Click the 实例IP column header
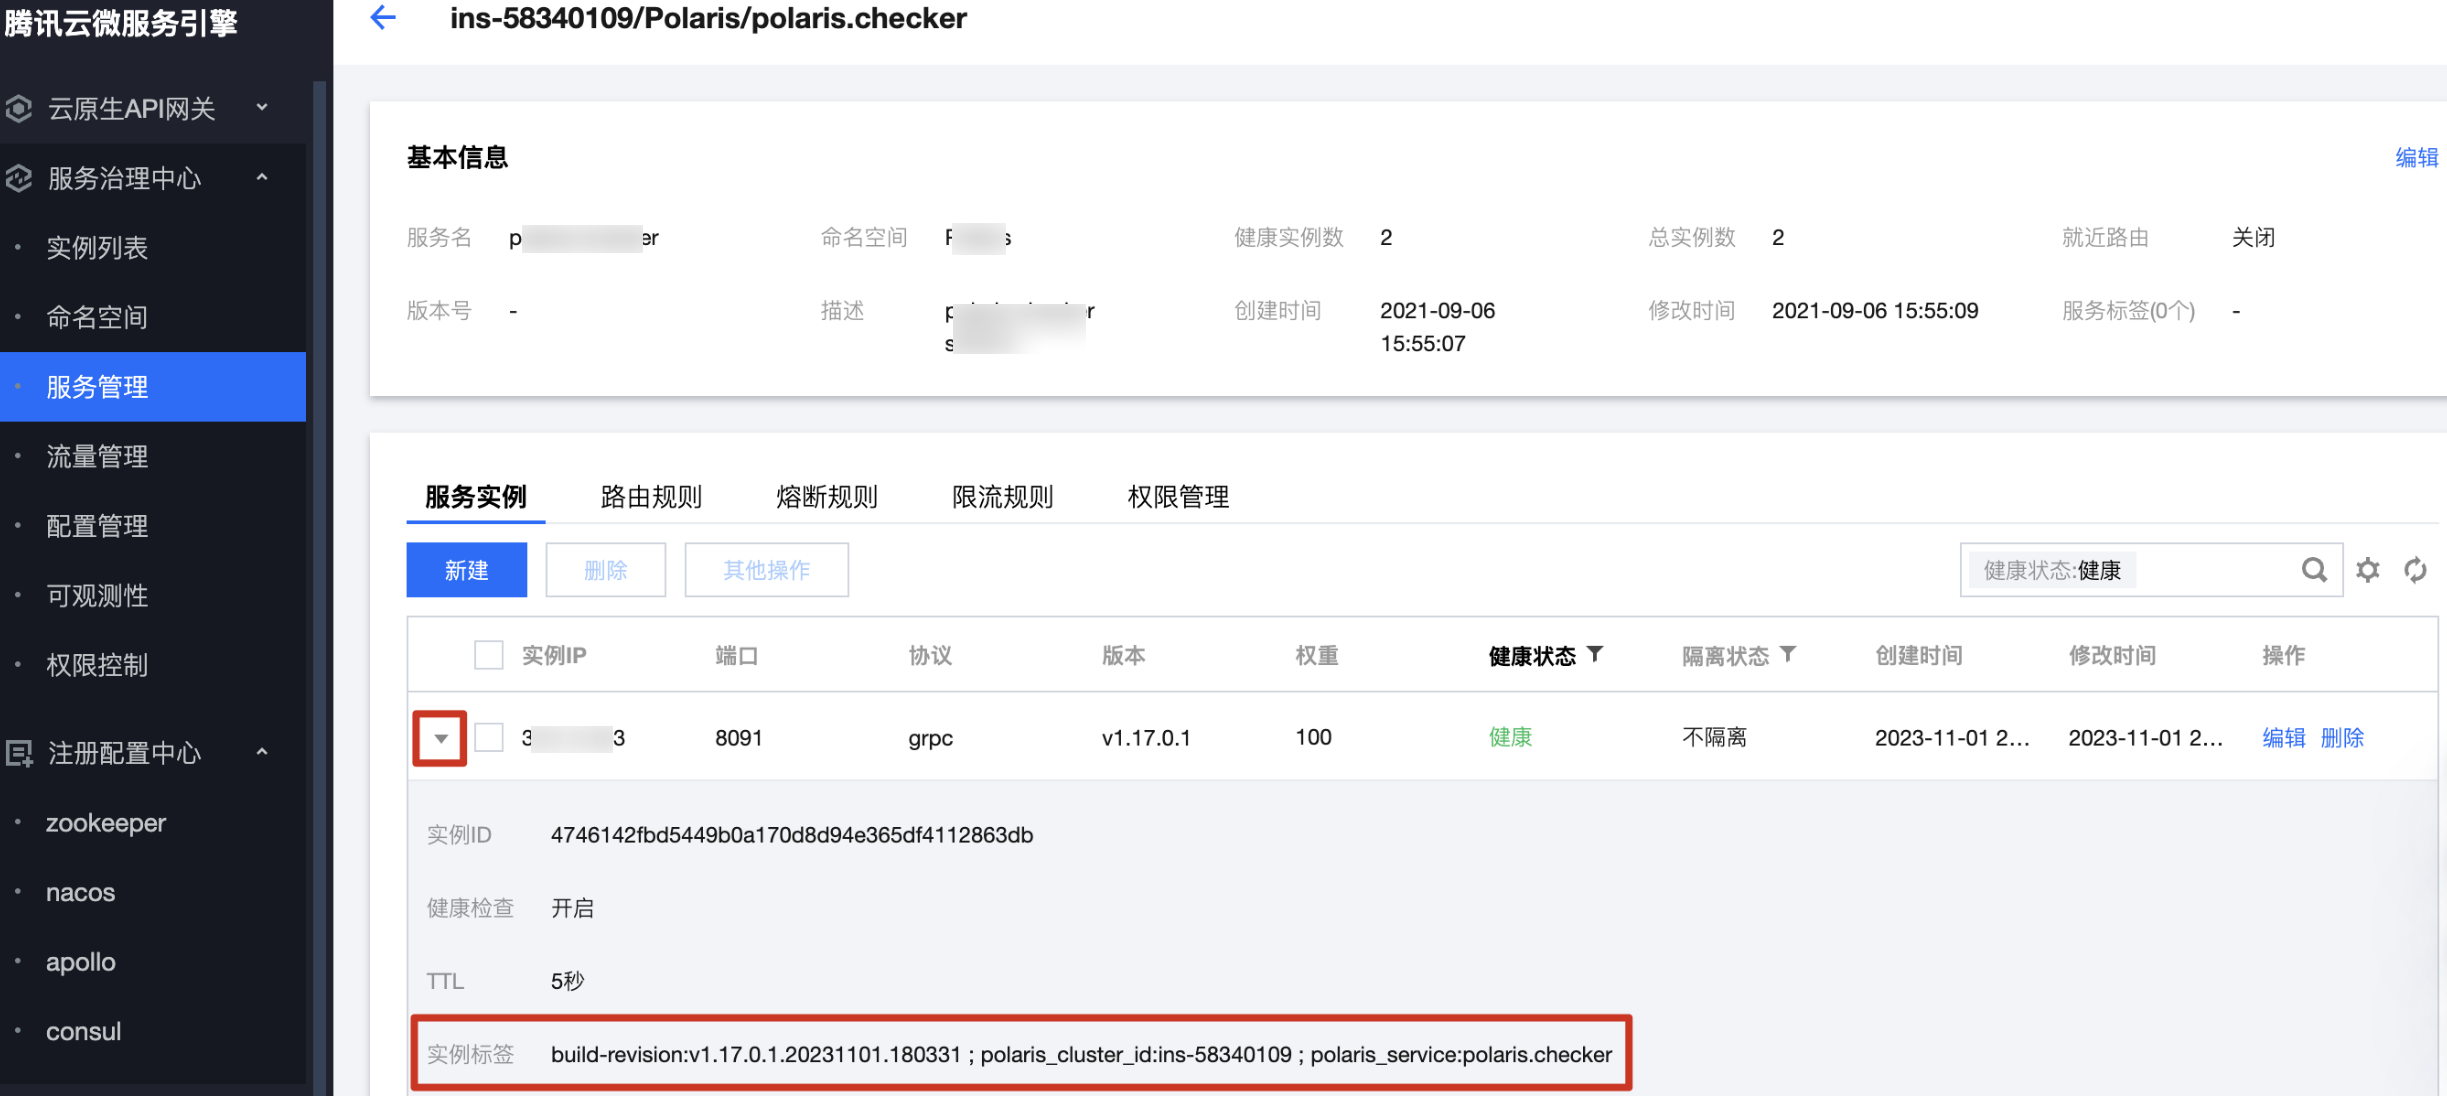 tap(553, 655)
